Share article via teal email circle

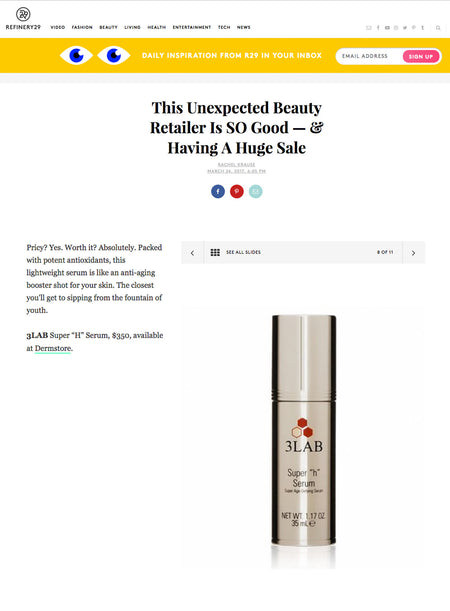(x=255, y=191)
